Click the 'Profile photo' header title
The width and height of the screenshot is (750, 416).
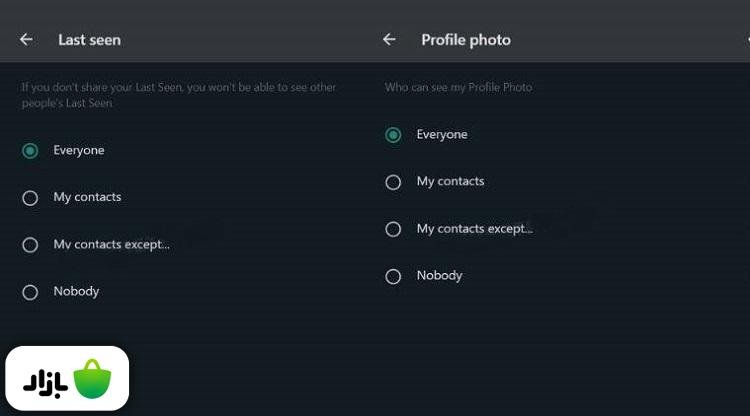click(x=465, y=40)
